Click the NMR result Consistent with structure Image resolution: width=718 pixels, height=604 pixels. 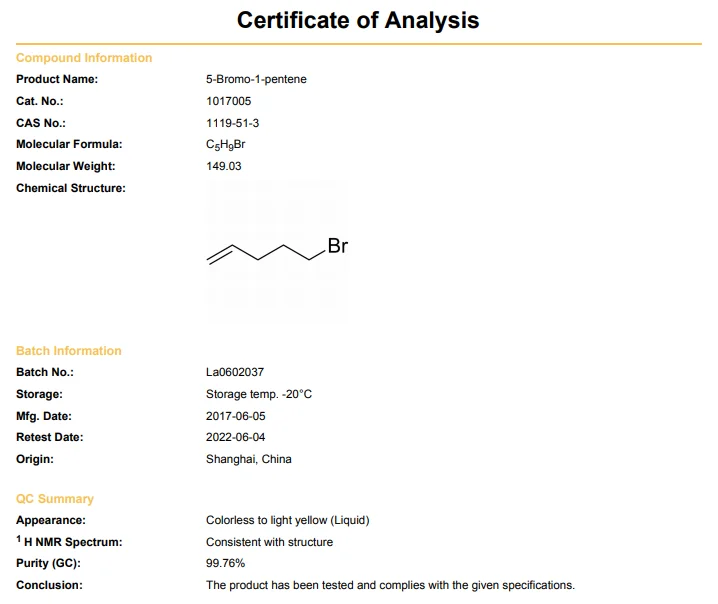click(270, 542)
